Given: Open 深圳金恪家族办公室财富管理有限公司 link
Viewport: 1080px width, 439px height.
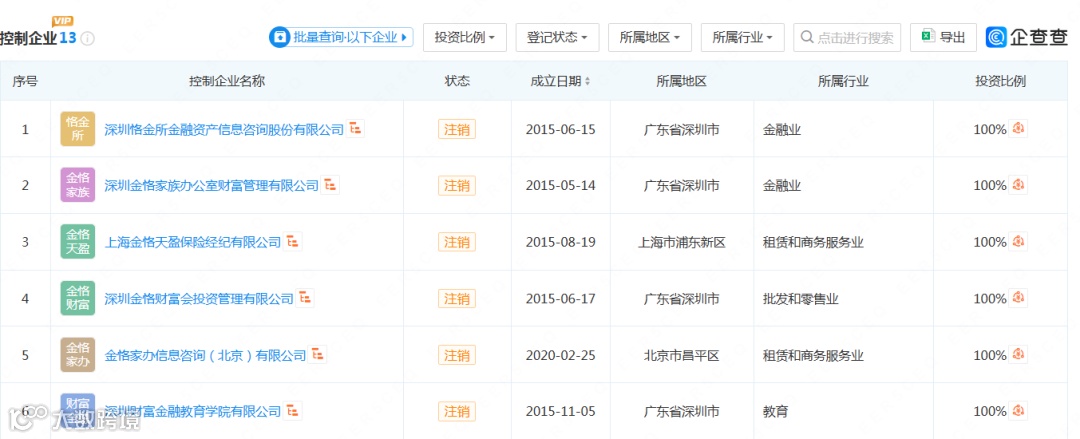Looking at the screenshot, I should point(211,185).
